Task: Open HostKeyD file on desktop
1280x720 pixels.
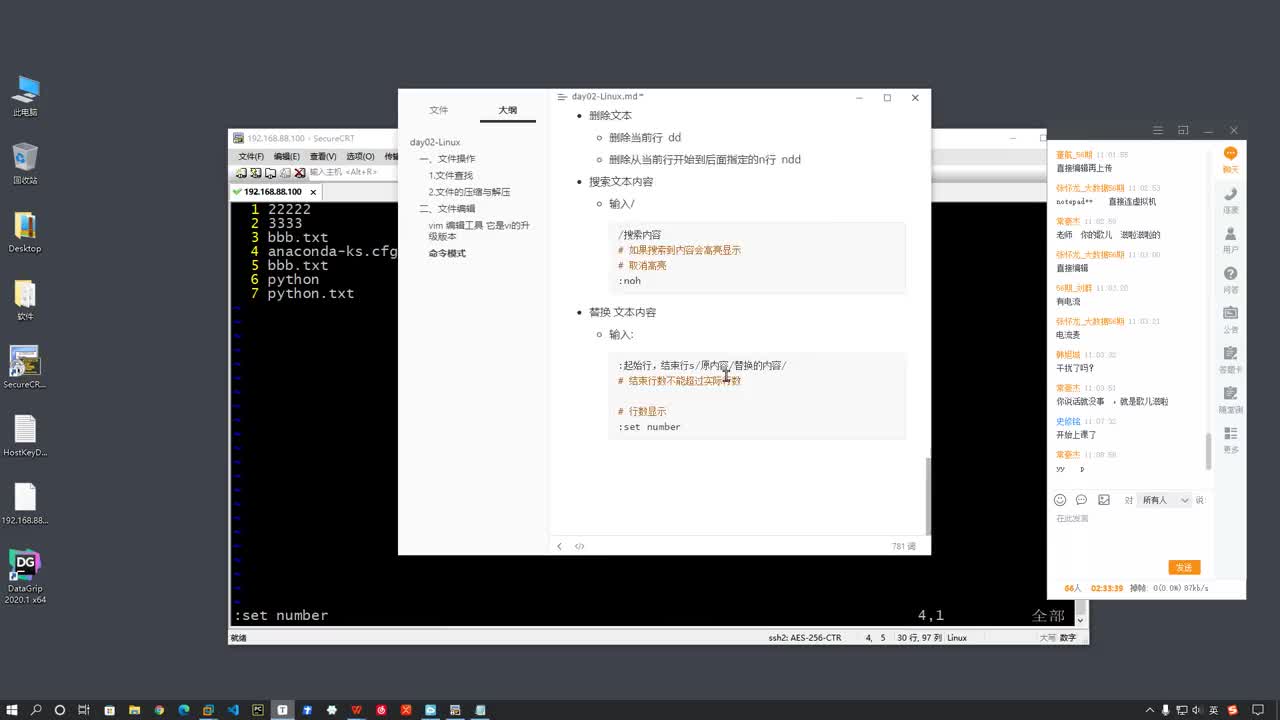Action: (x=25, y=436)
